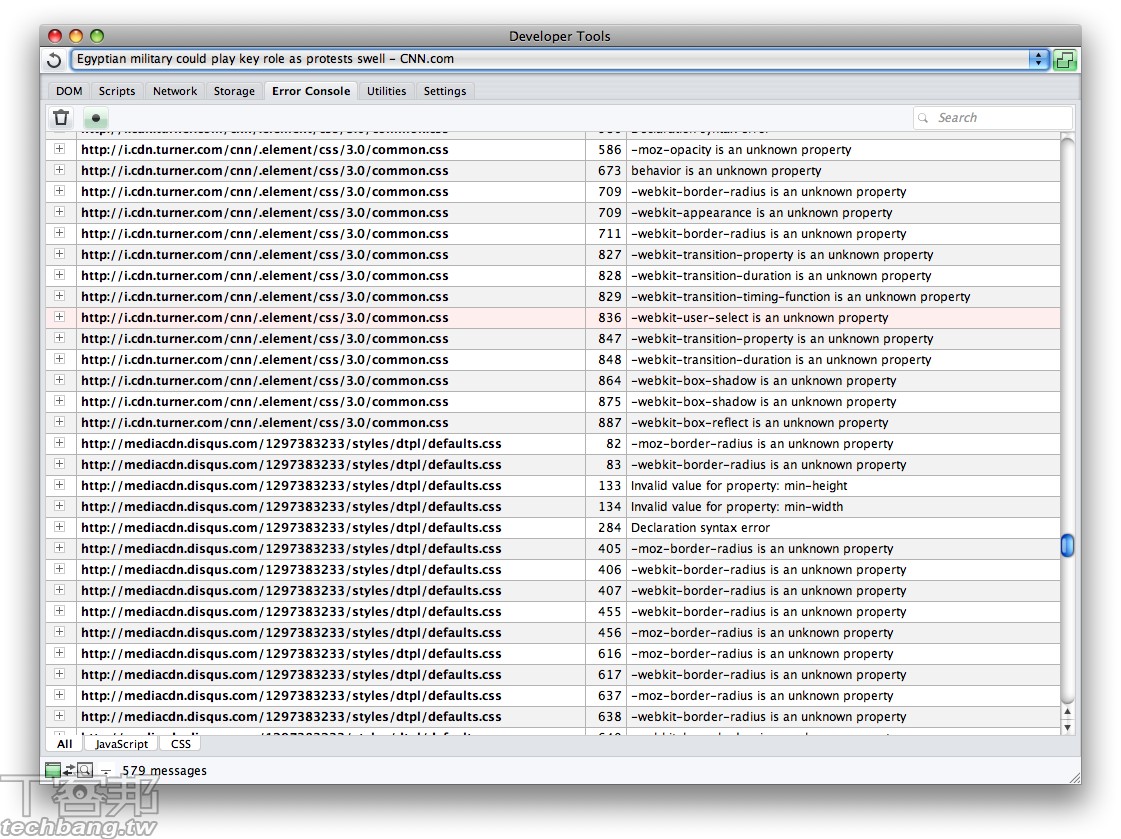1121x839 pixels.
Task: Expand the -moz-opacity error row at line 586
Action: [x=59, y=149]
